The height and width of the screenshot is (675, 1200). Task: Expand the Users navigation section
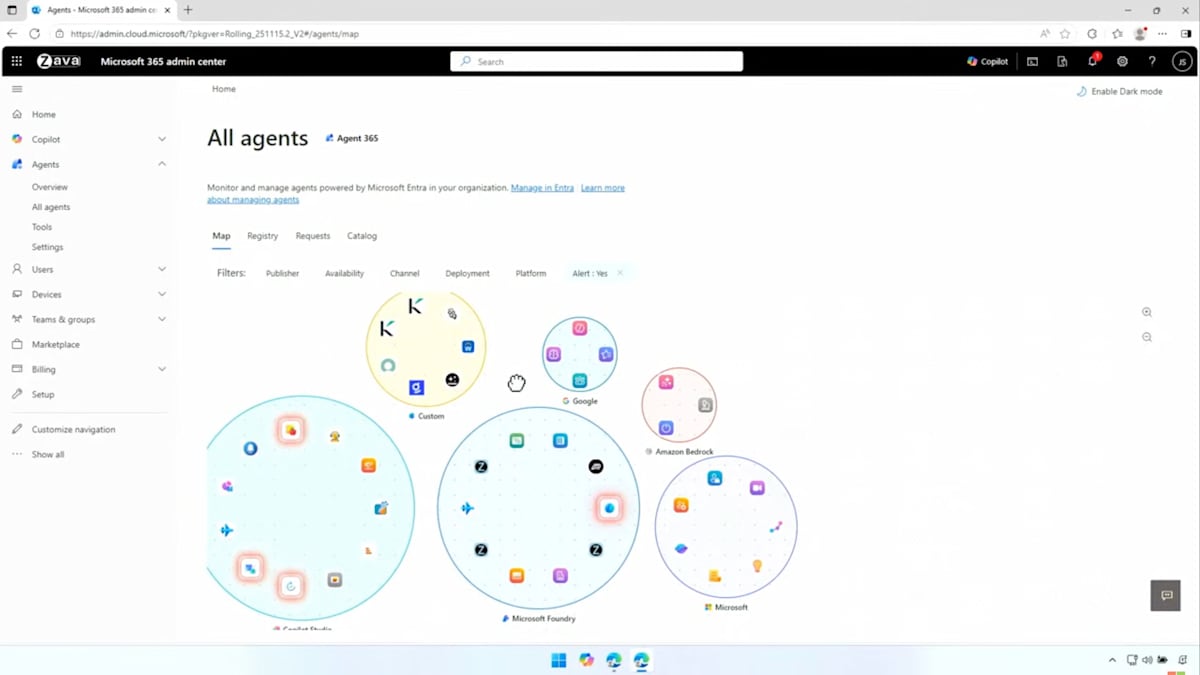162,269
